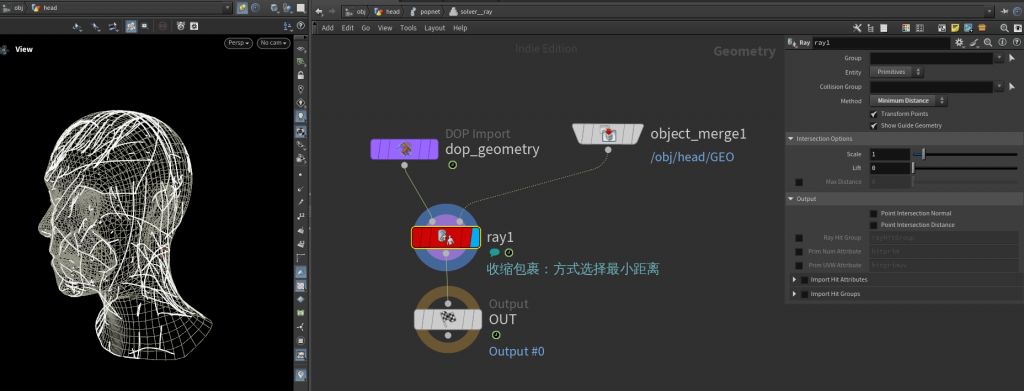This screenshot has width=1024, height=391.
Task: Click the dop_geometry DOP Import node
Action: (404, 149)
